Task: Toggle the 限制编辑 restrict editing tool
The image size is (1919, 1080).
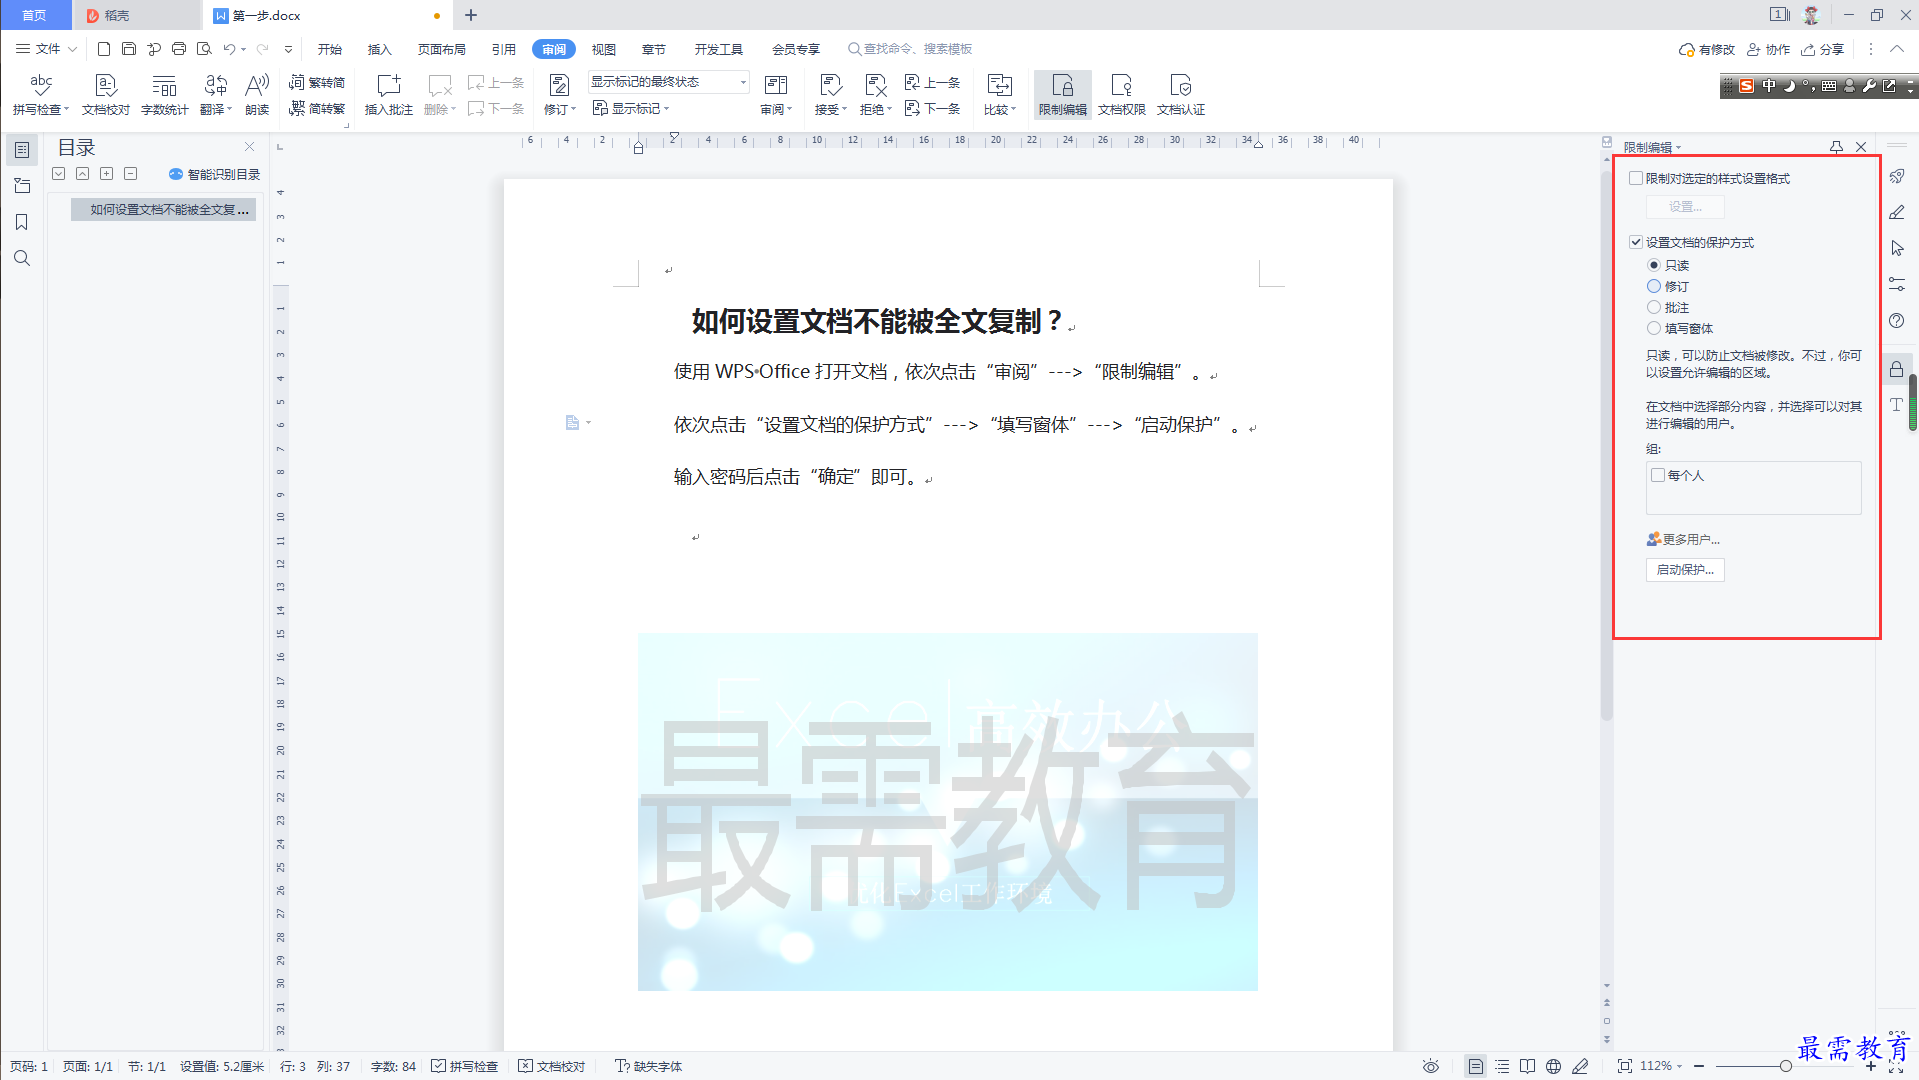Action: (1062, 94)
